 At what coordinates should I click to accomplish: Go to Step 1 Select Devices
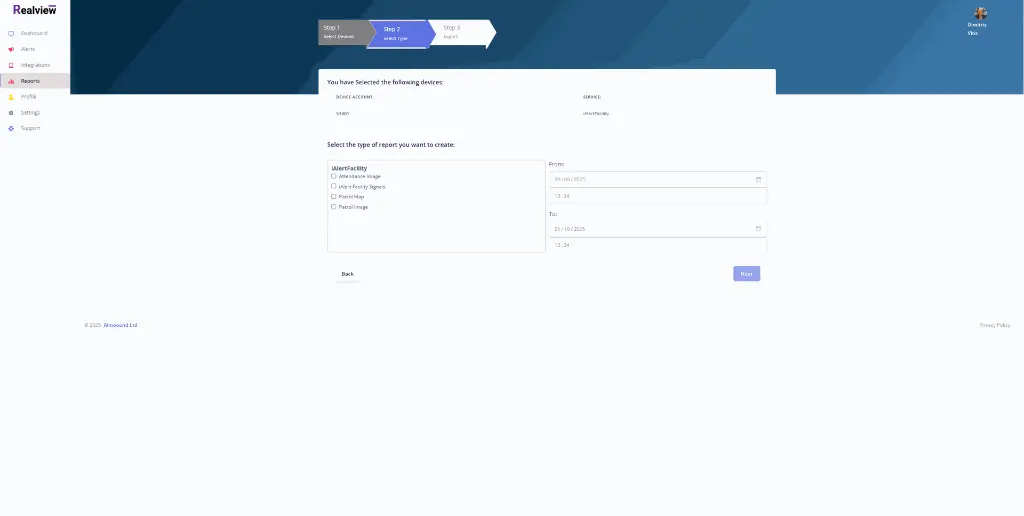point(342,32)
